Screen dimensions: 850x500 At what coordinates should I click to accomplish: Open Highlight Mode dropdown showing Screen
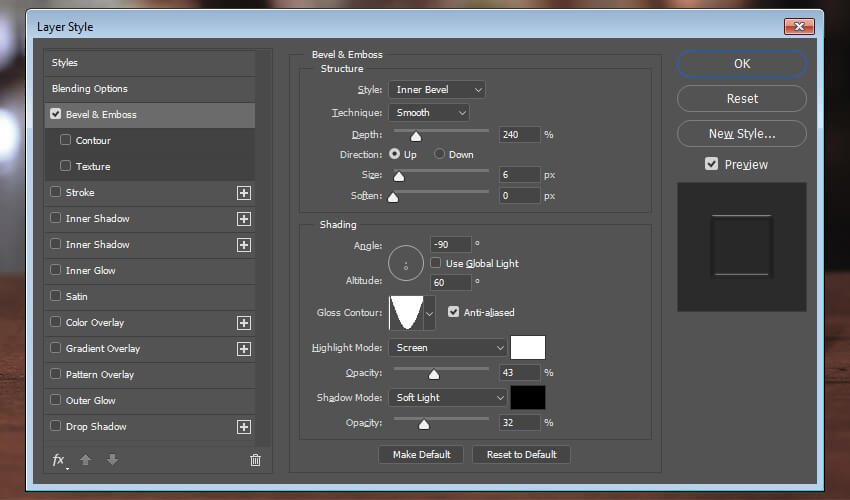[x=447, y=348]
